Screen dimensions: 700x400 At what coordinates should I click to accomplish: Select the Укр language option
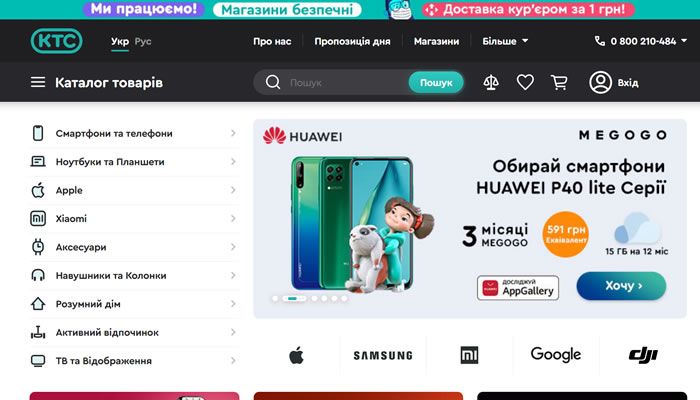coord(120,42)
